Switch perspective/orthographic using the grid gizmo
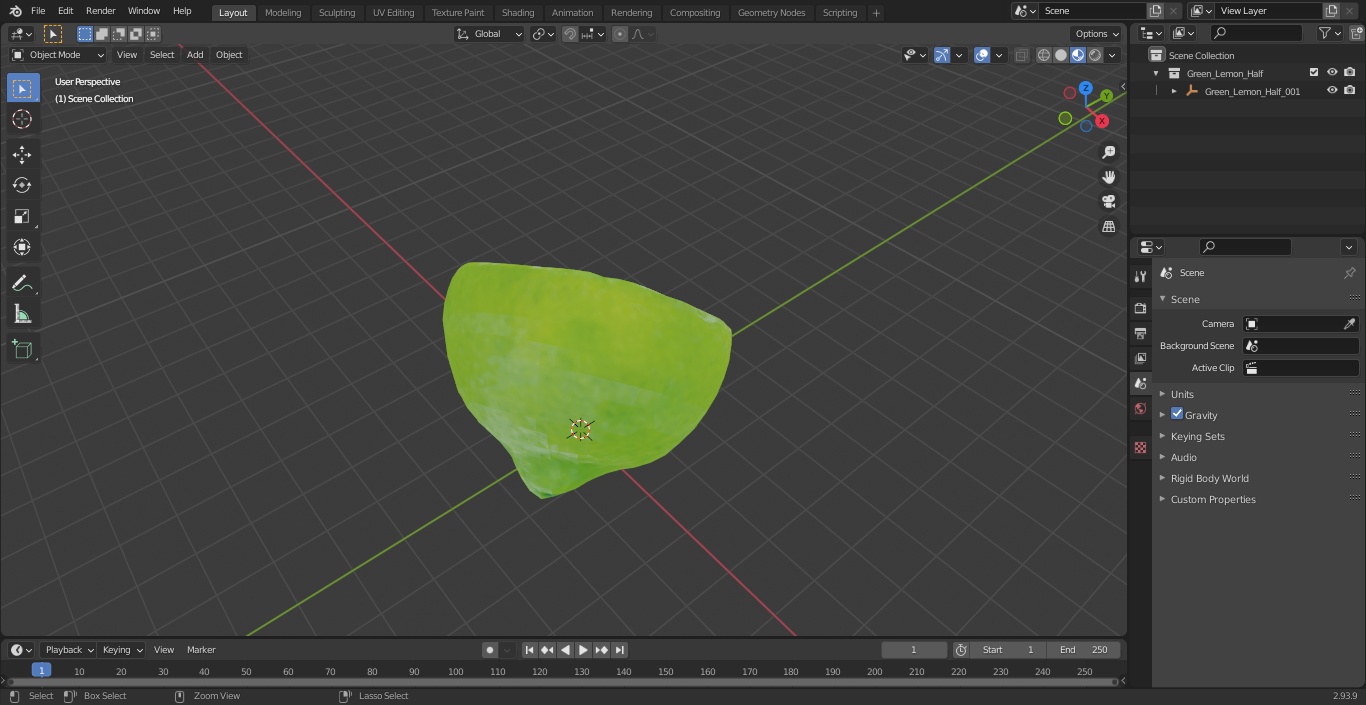This screenshot has height=705, width=1366. [1108, 227]
